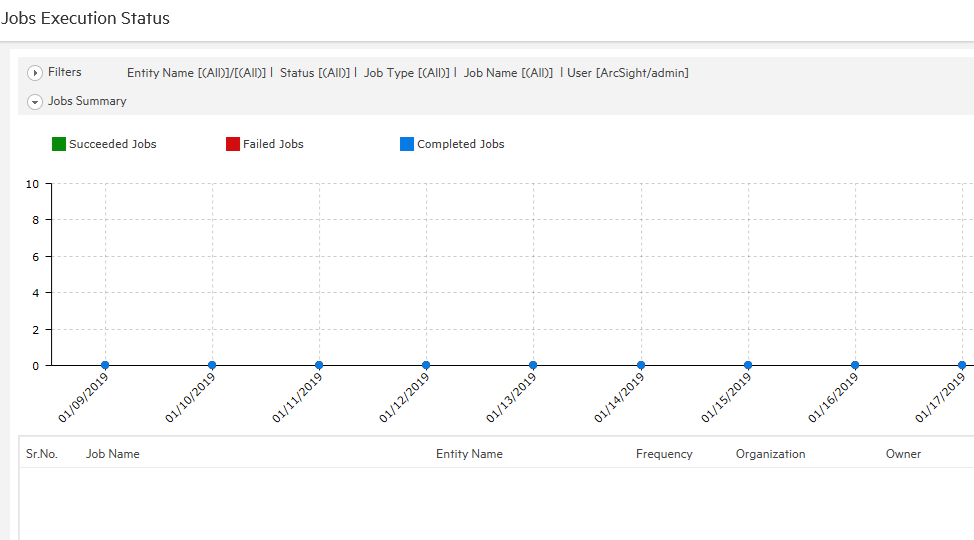This screenshot has height=540, width=974.
Task: Click the User [ArcSight/admin] filter text
Action: click(628, 73)
